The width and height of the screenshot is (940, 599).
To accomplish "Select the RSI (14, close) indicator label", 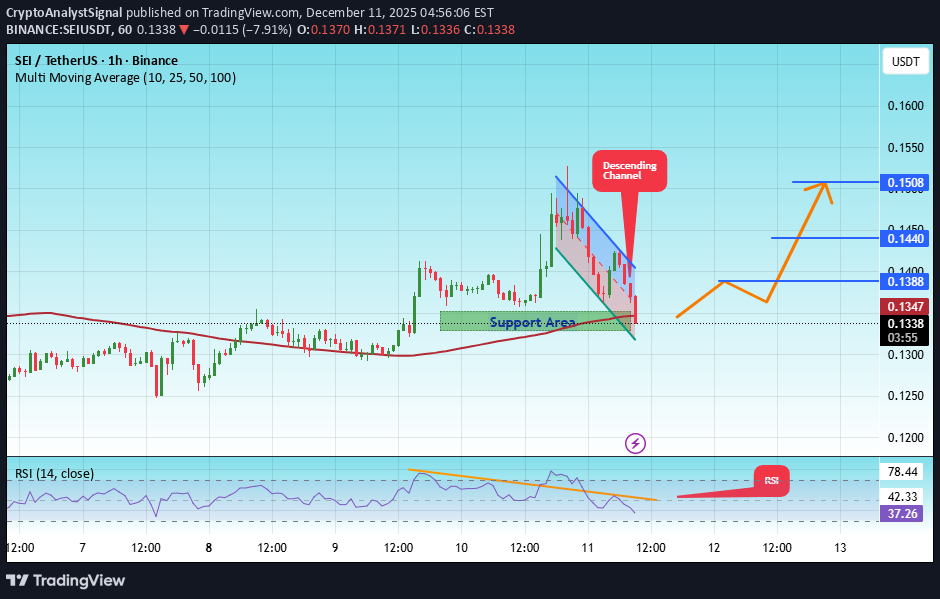I will (54, 471).
